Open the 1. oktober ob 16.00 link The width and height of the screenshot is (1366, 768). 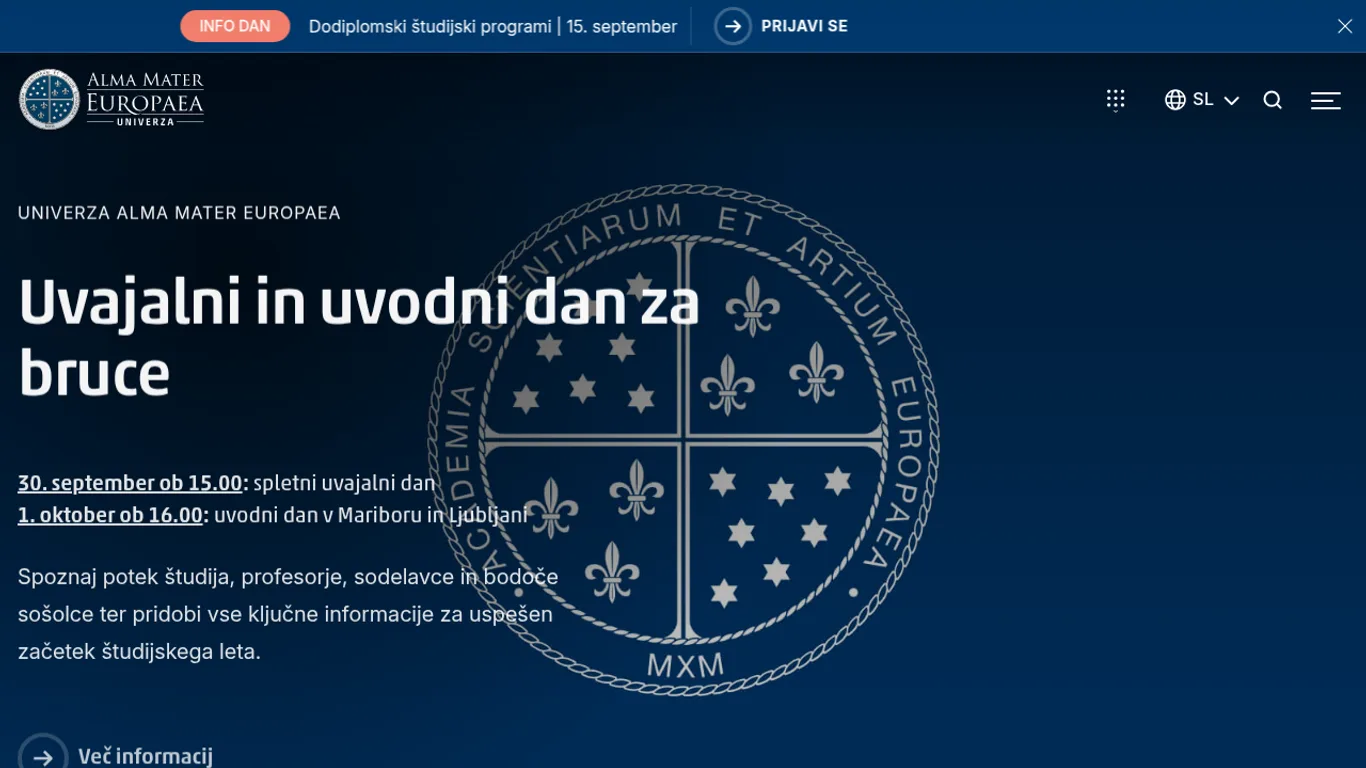pyautogui.click(x=110, y=515)
